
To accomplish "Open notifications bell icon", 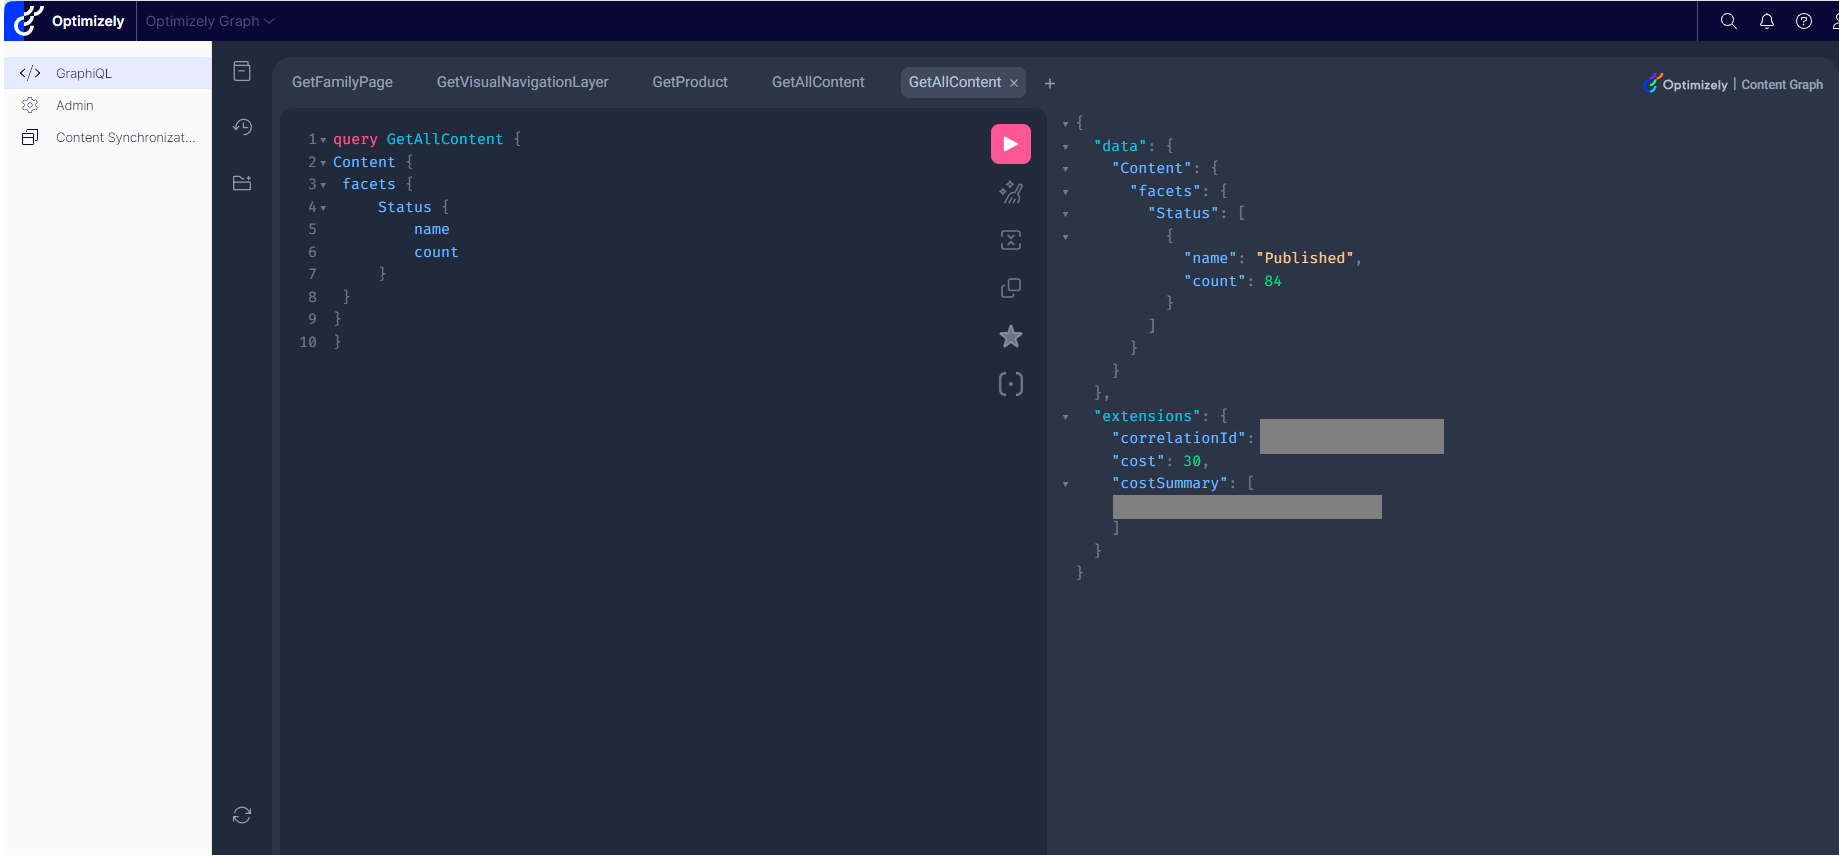I will point(1767,21).
